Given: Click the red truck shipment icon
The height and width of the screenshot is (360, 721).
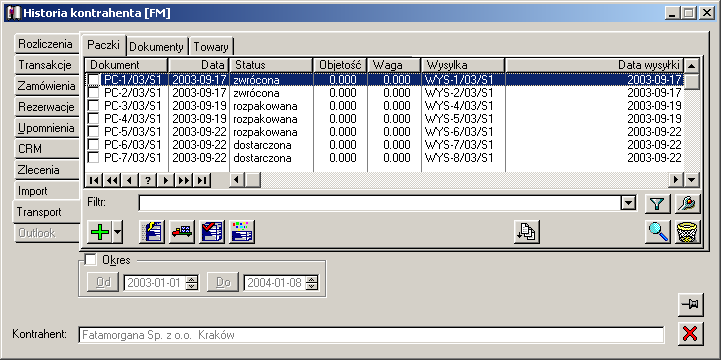Looking at the screenshot, I should (x=182, y=232).
